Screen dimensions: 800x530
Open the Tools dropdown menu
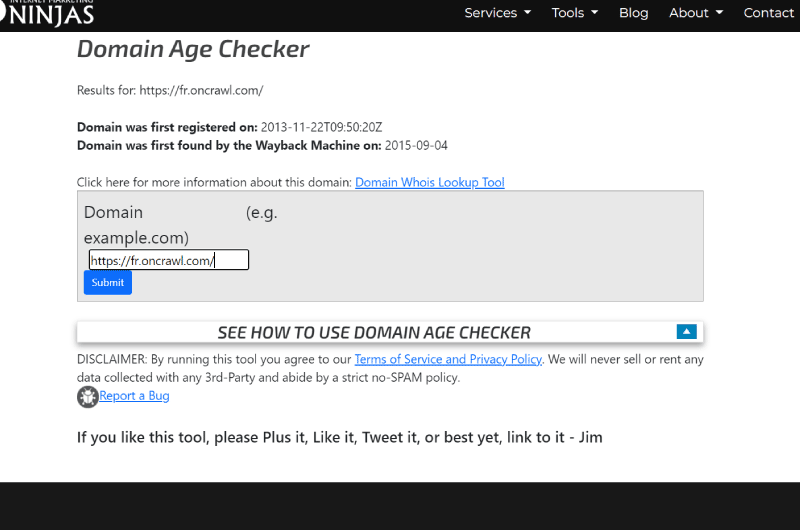click(574, 13)
